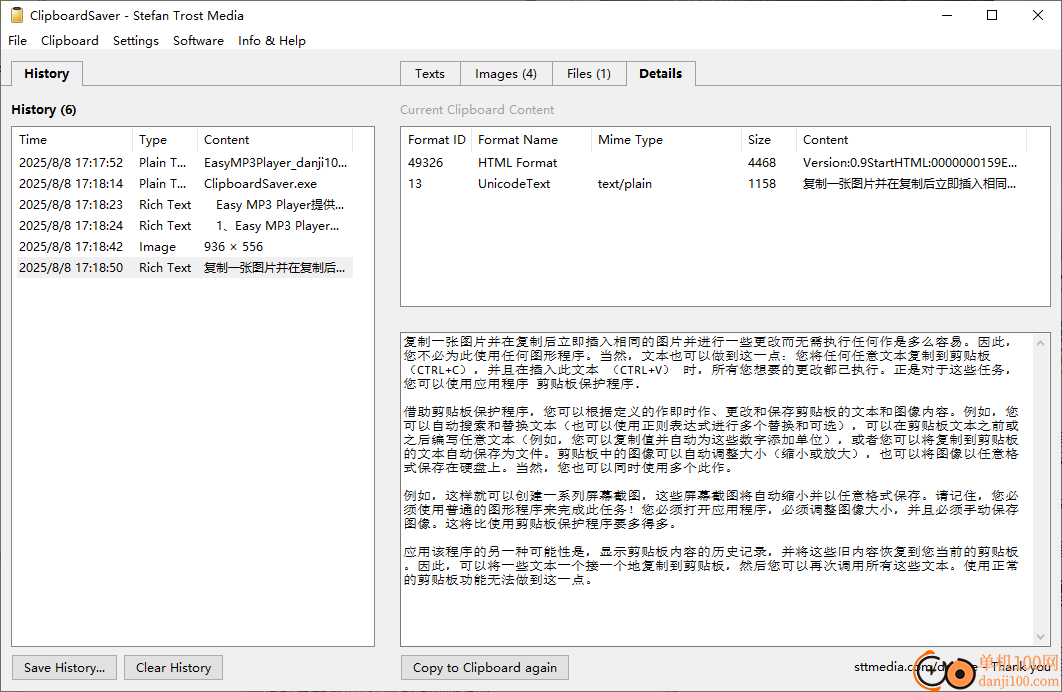Image resolution: width=1062 pixels, height=692 pixels.
Task: Select the History tab
Action: tap(47, 74)
